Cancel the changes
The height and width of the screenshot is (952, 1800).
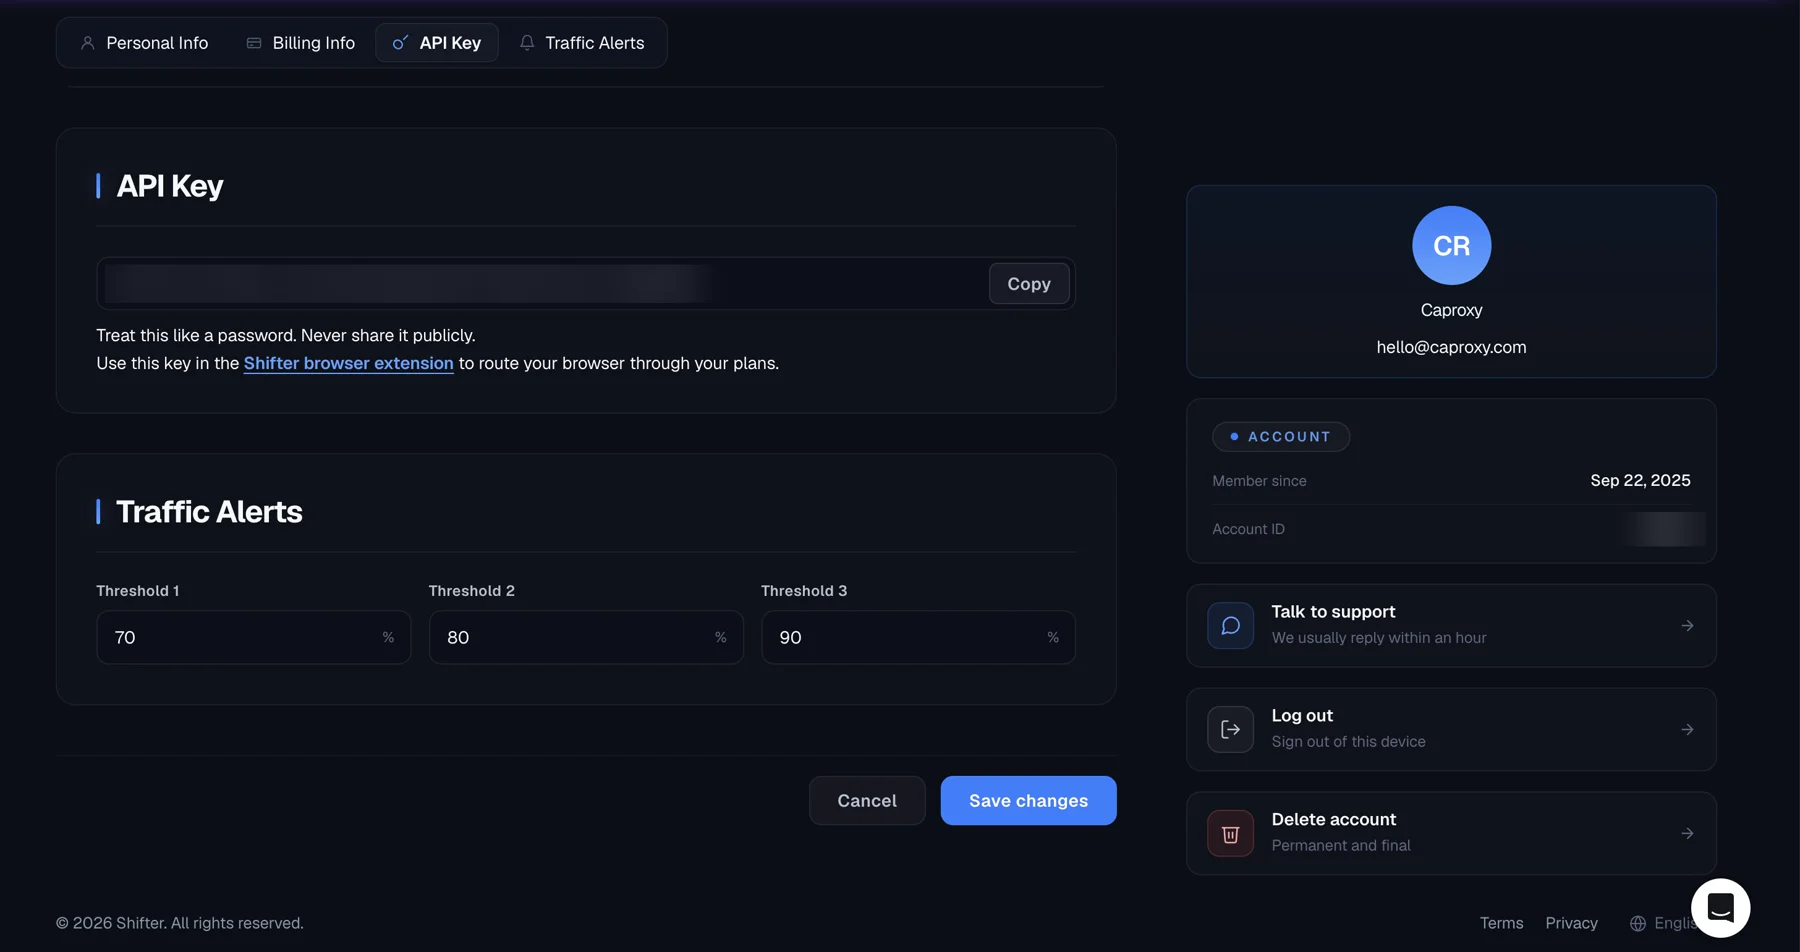click(x=867, y=801)
